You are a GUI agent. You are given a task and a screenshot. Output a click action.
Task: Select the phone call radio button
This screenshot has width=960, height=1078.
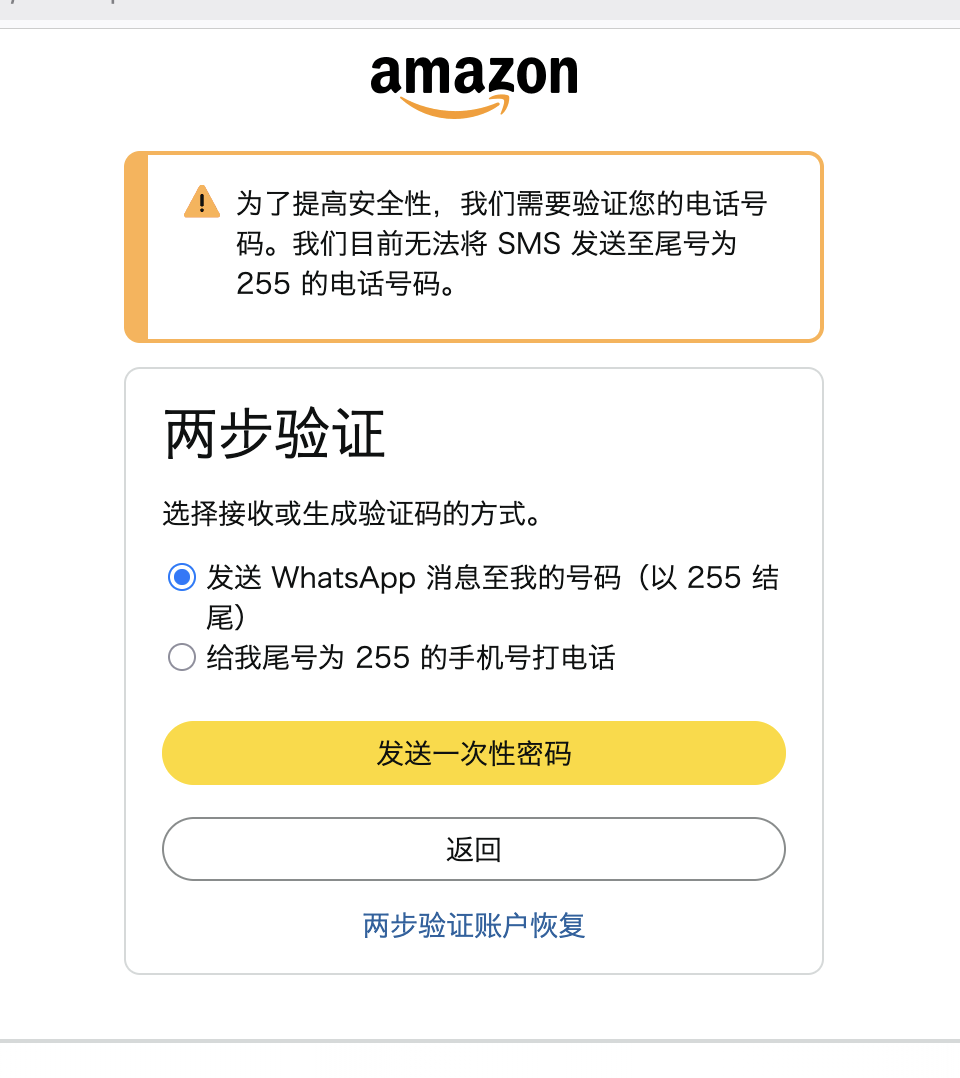coord(181,657)
